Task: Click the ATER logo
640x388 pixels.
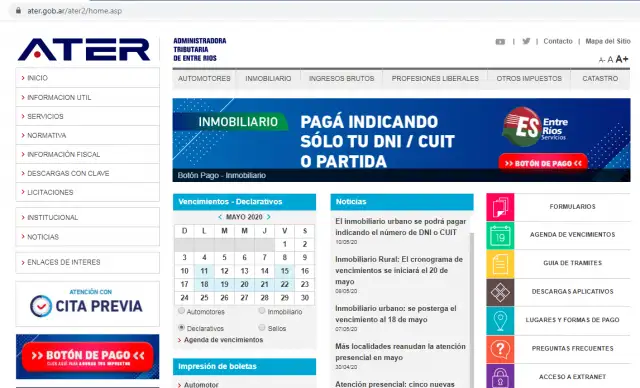Action: point(84,49)
